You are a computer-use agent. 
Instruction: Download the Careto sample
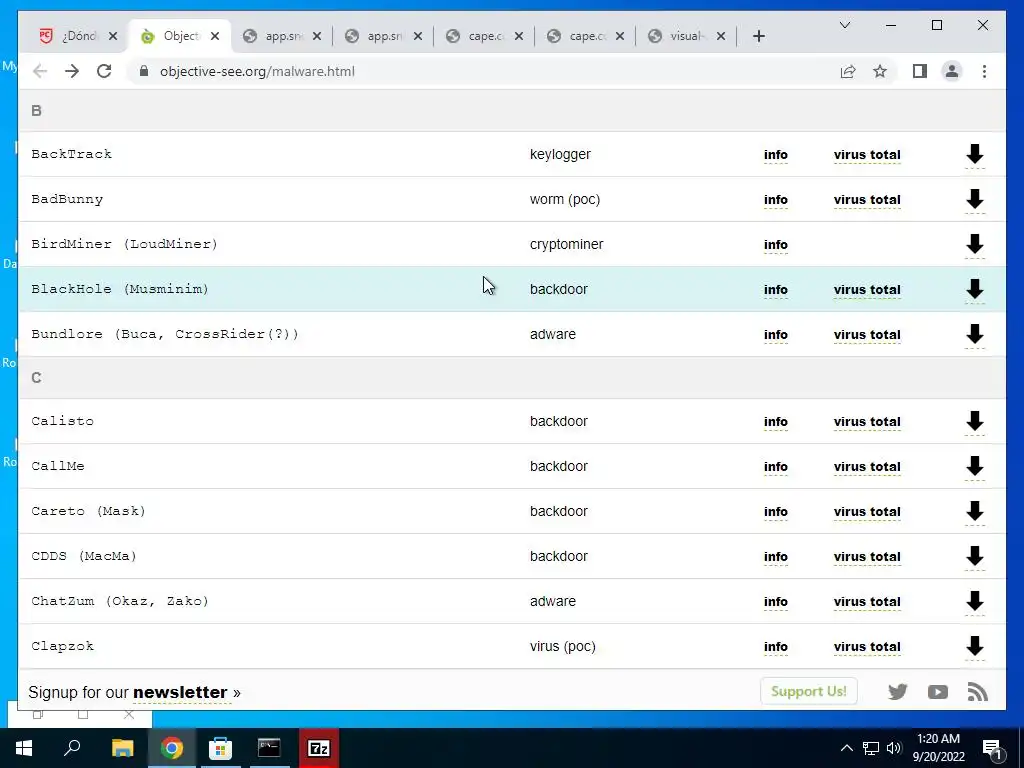tap(974, 511)
